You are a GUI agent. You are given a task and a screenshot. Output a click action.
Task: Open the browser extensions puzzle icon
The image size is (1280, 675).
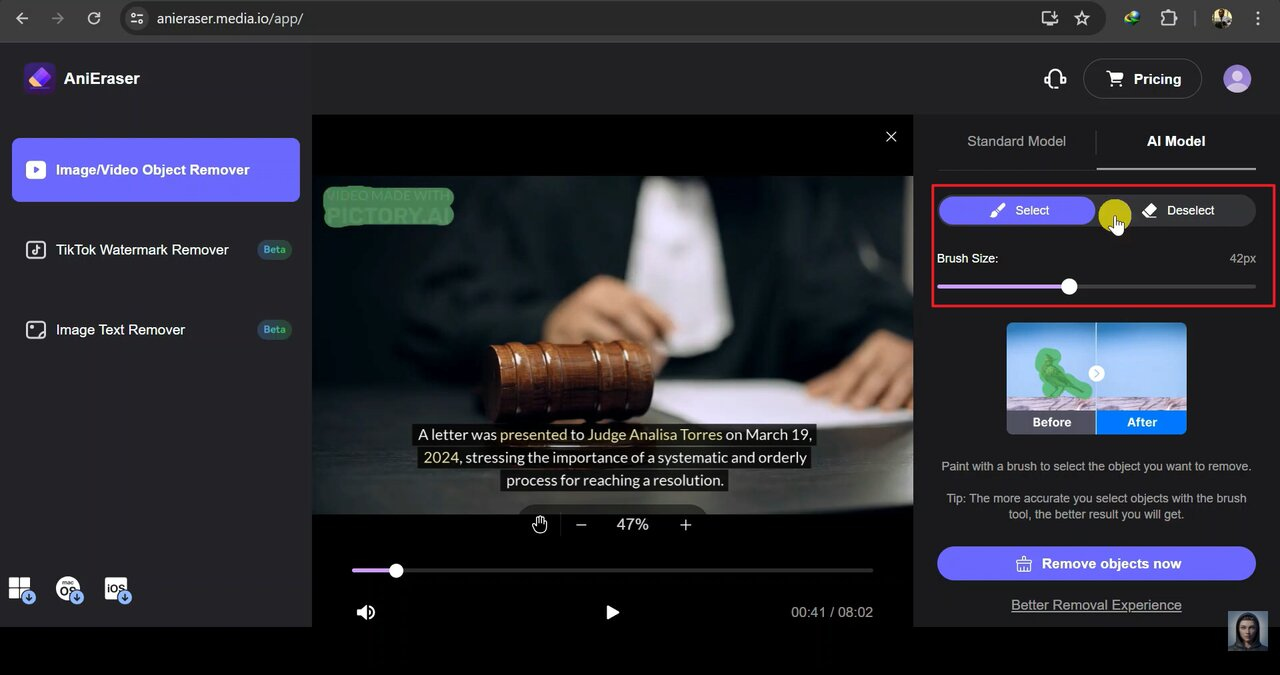(x=1168, y=18)
